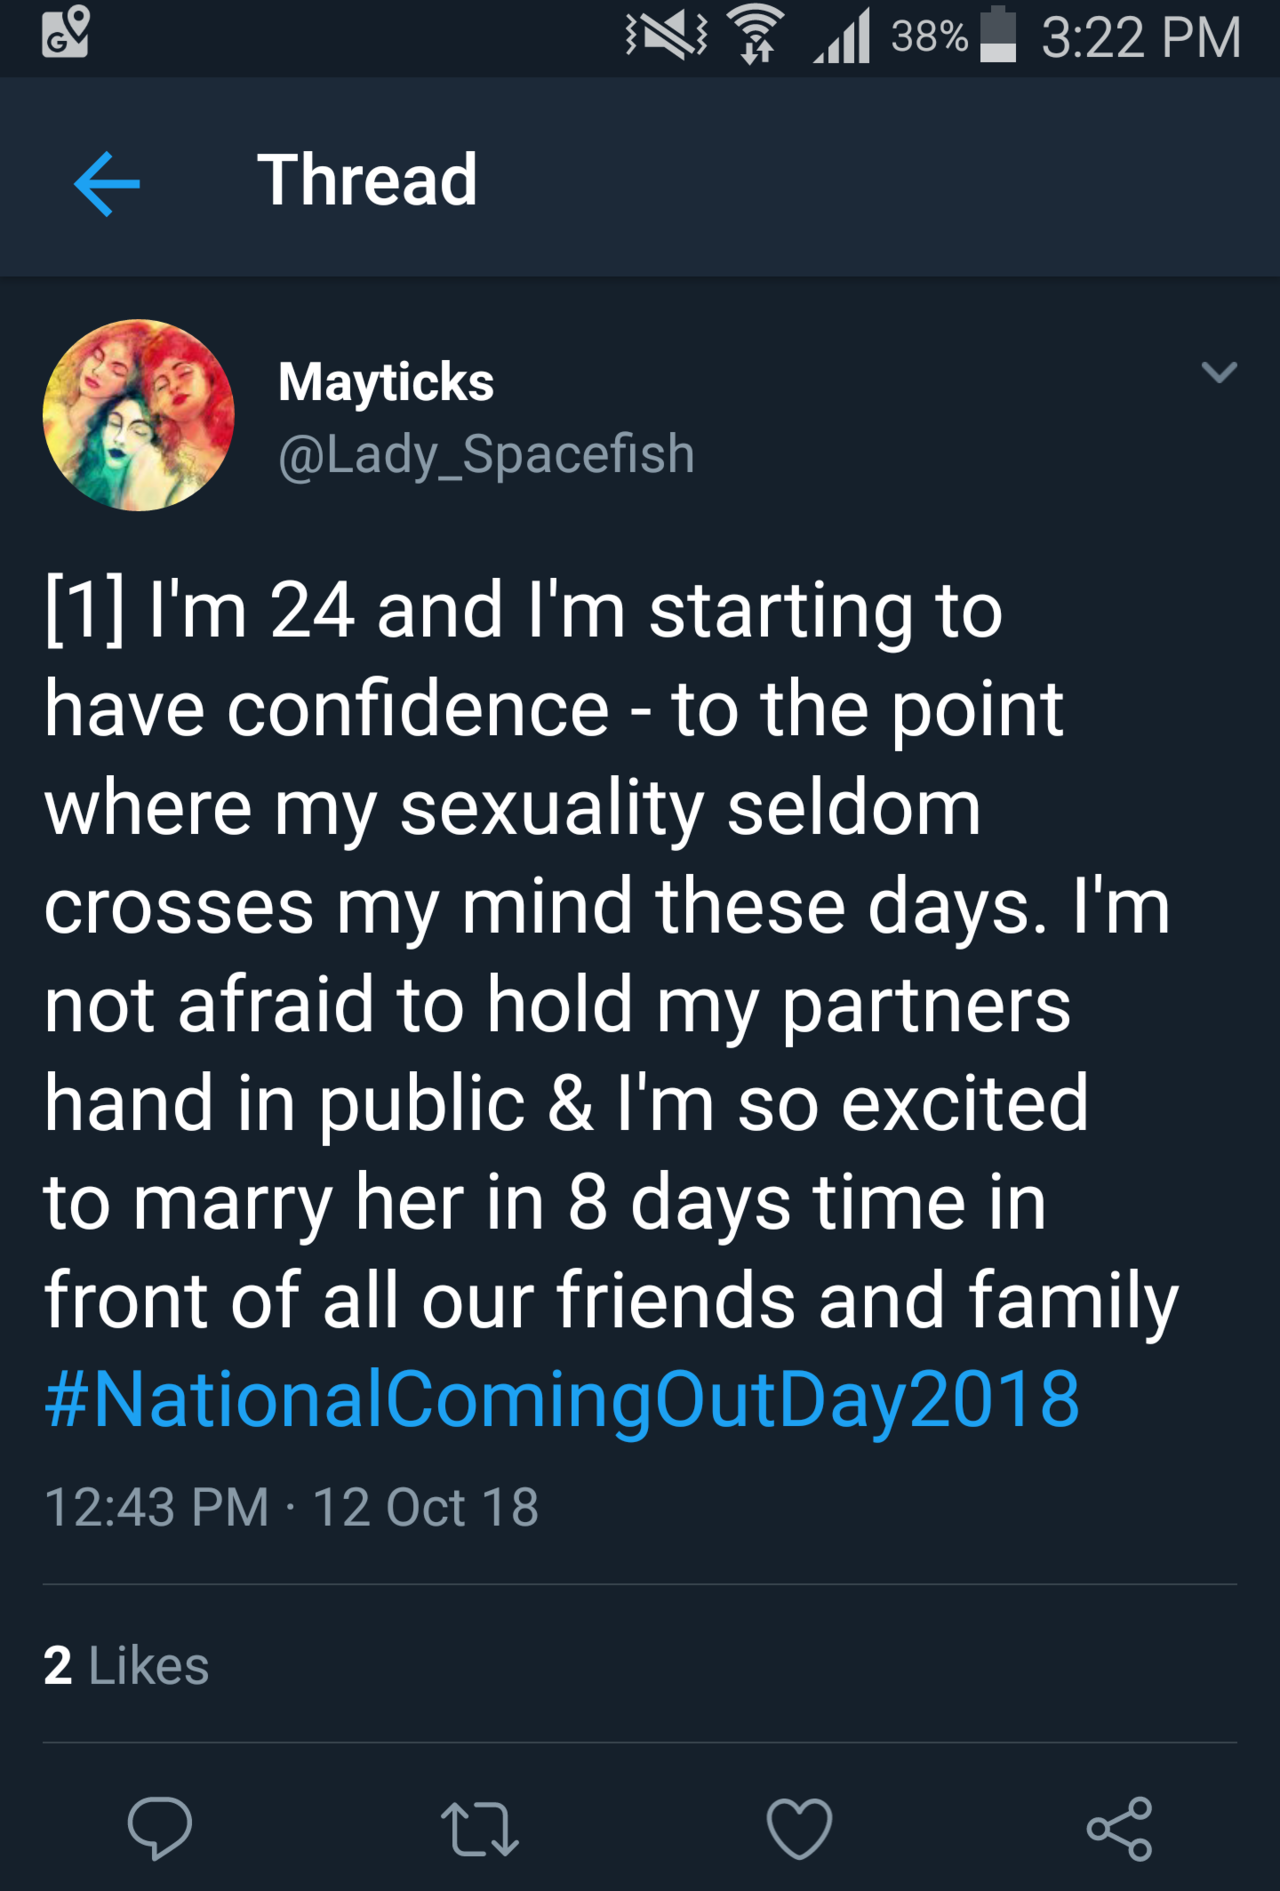Tap the Thread title heading

[x=367, y=180]
